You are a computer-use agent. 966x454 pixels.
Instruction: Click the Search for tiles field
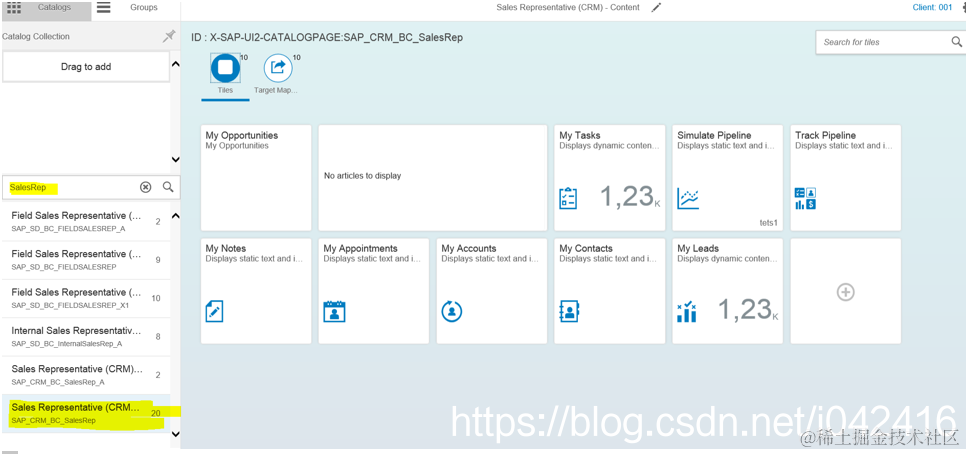(882, 42)
